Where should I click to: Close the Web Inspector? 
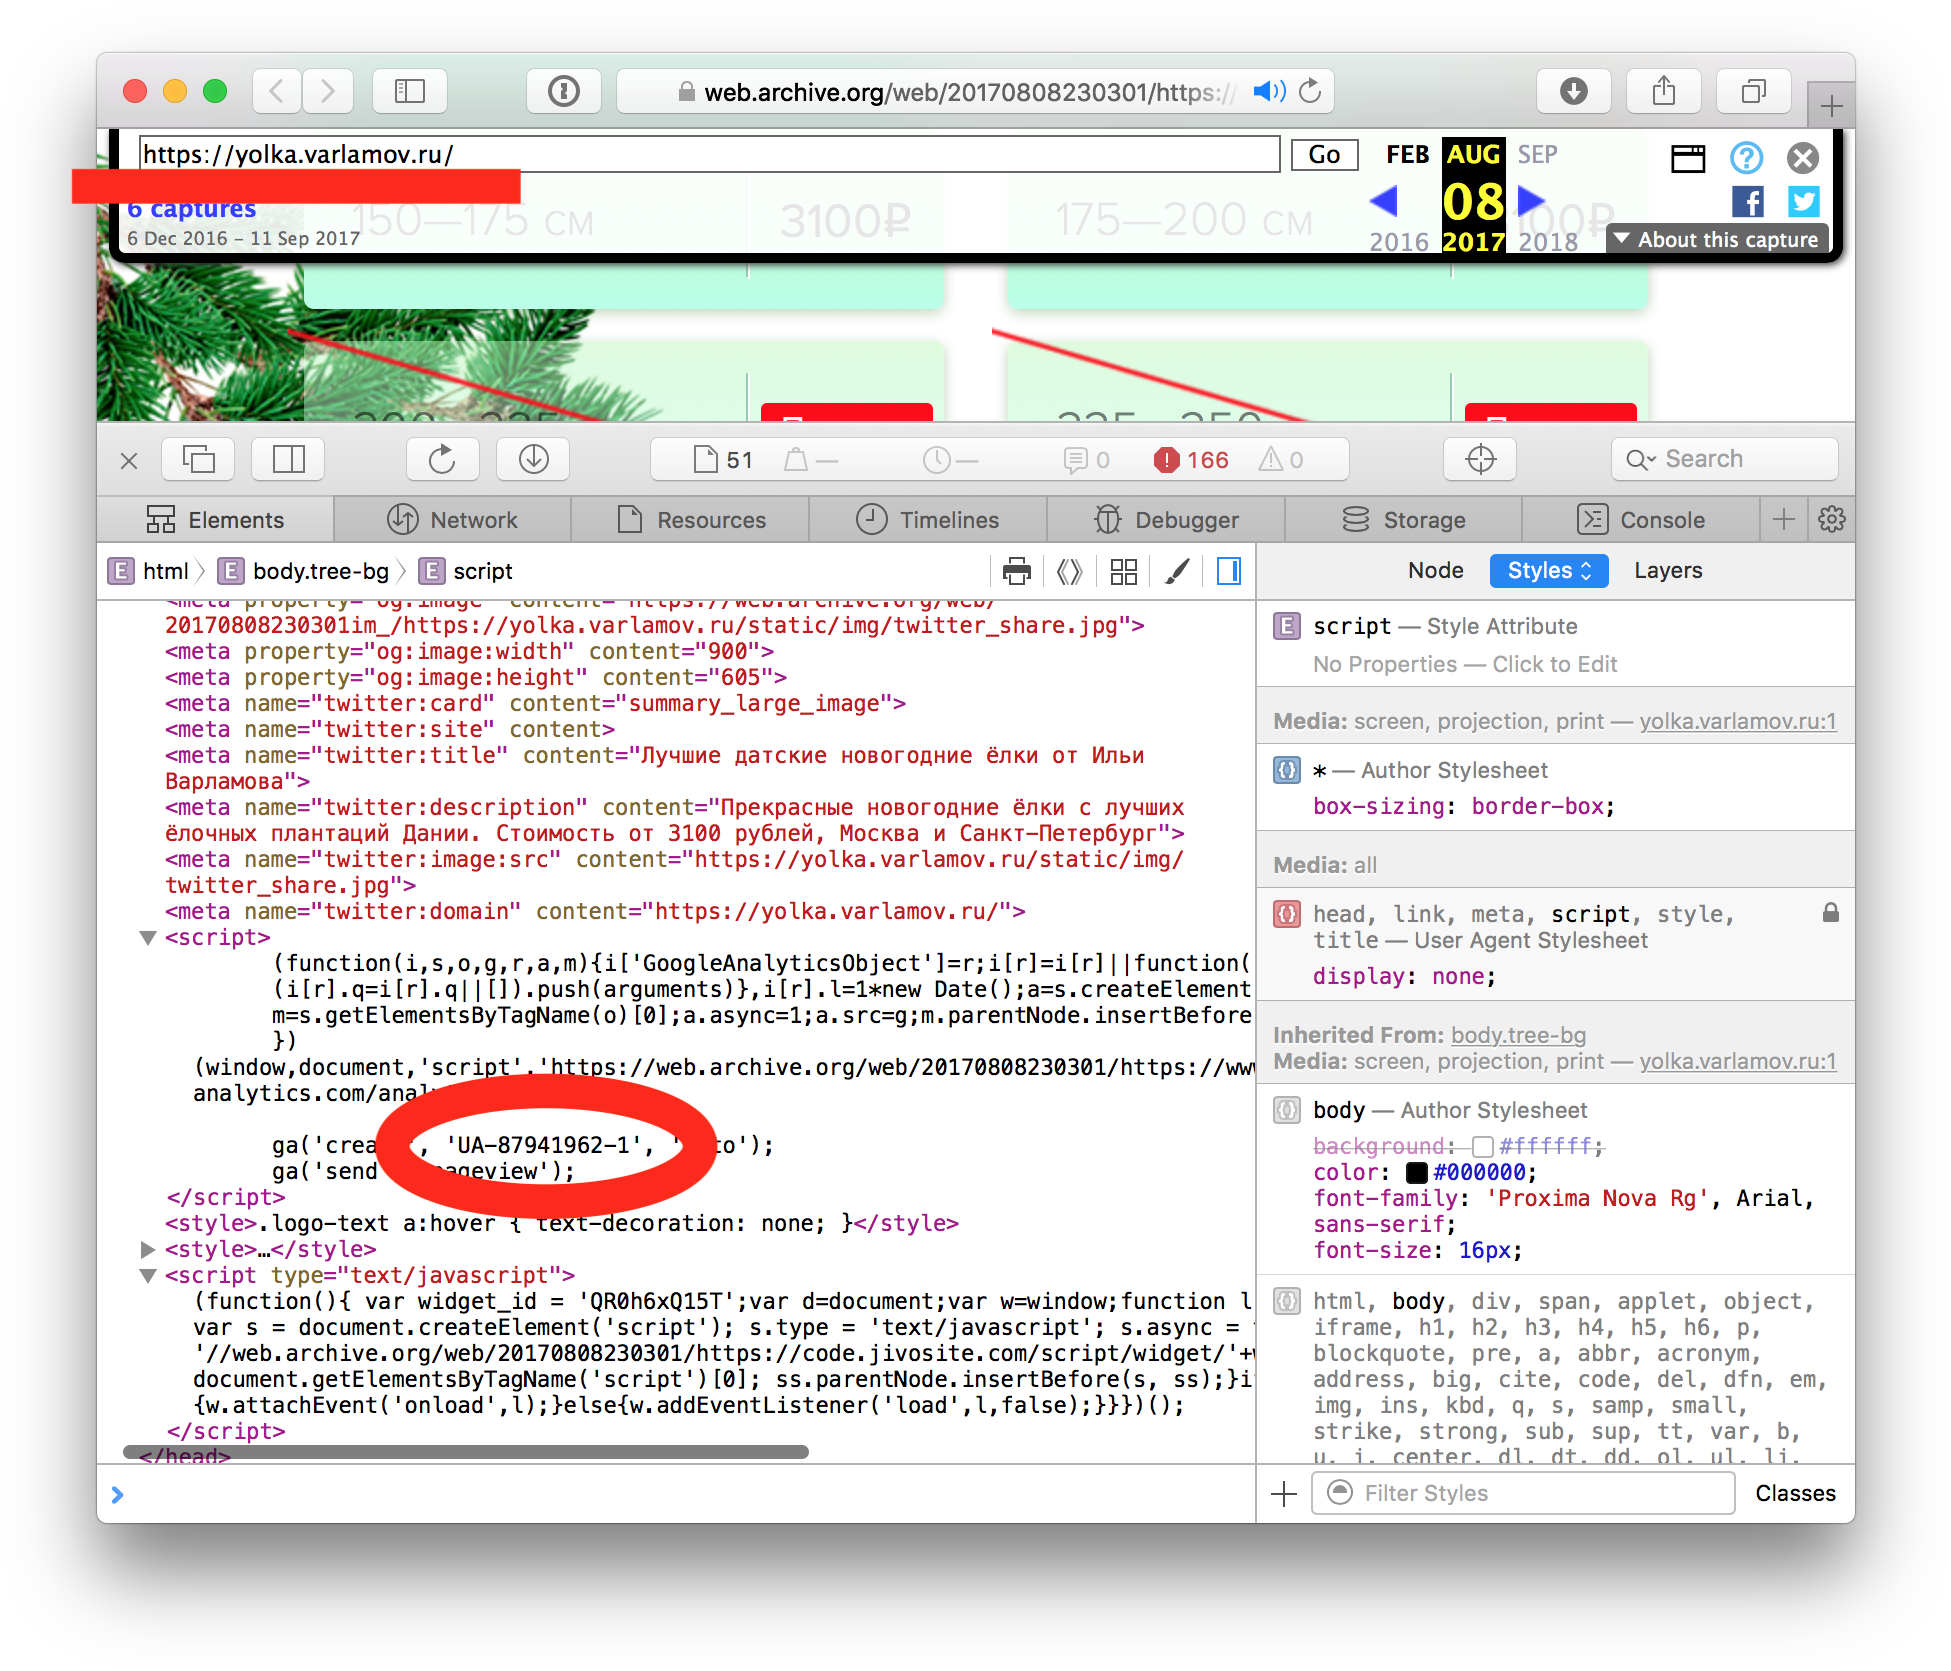pos(129,460)
